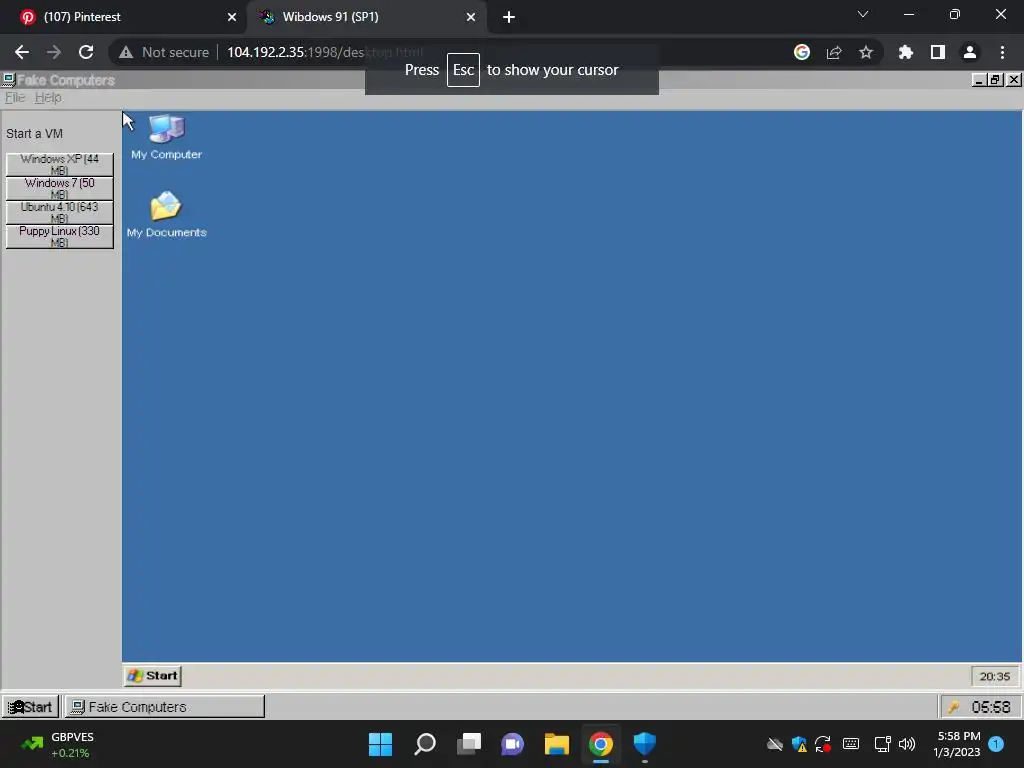Launch the Ubuntu 4.10 (643 MB) VM
Viewport: 1024px width, 768px height.
tap(59, 213)
